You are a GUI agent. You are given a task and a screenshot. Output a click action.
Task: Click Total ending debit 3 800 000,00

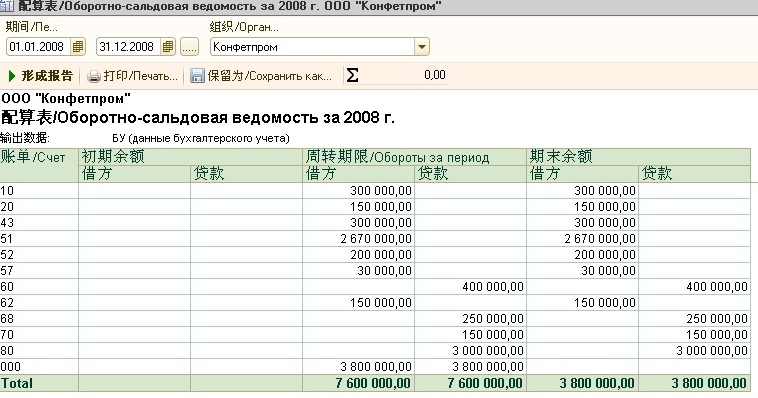598,383
